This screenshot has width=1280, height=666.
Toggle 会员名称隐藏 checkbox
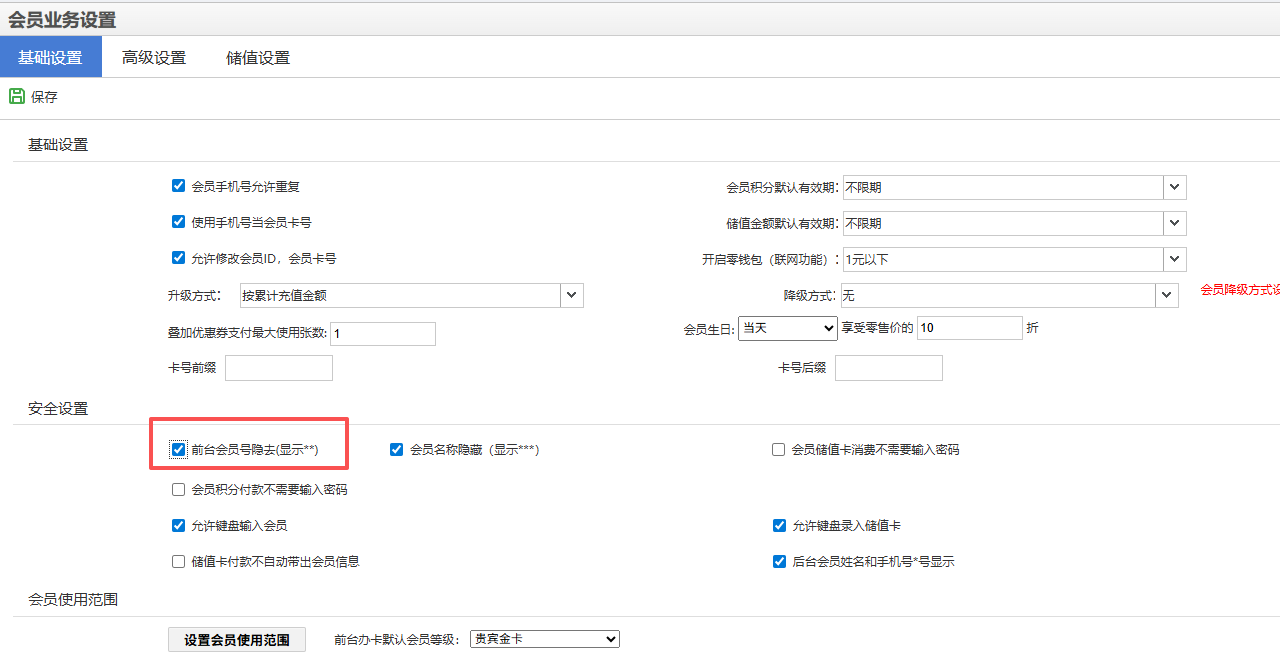coord(397,450)
